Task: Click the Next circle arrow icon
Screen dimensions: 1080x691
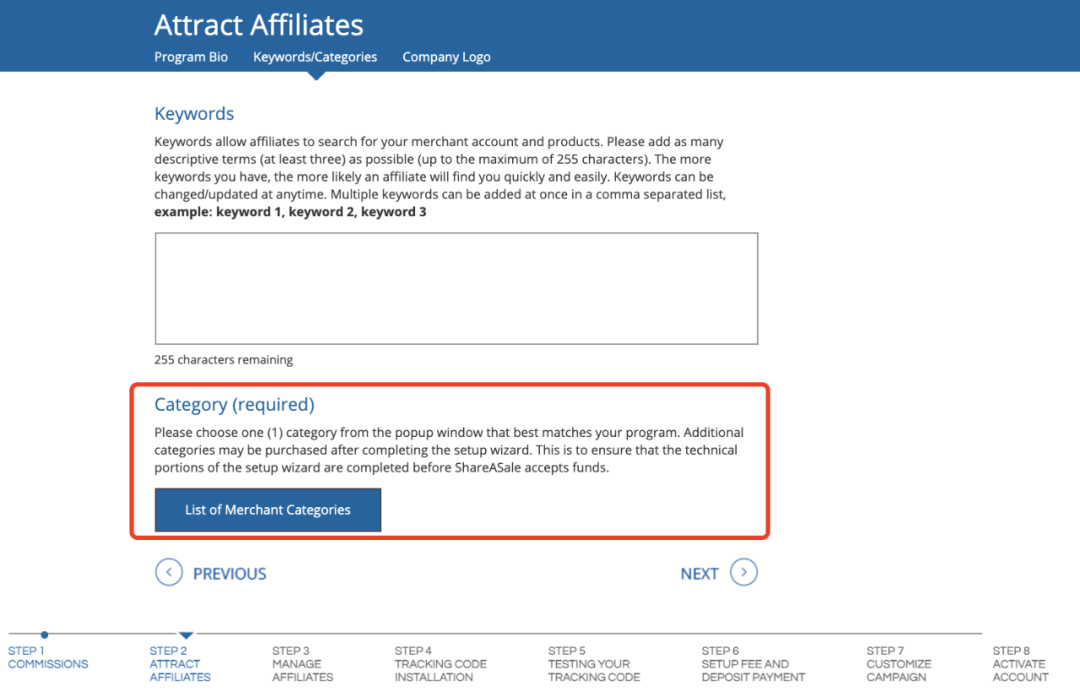Action: [x=743, y=572]
